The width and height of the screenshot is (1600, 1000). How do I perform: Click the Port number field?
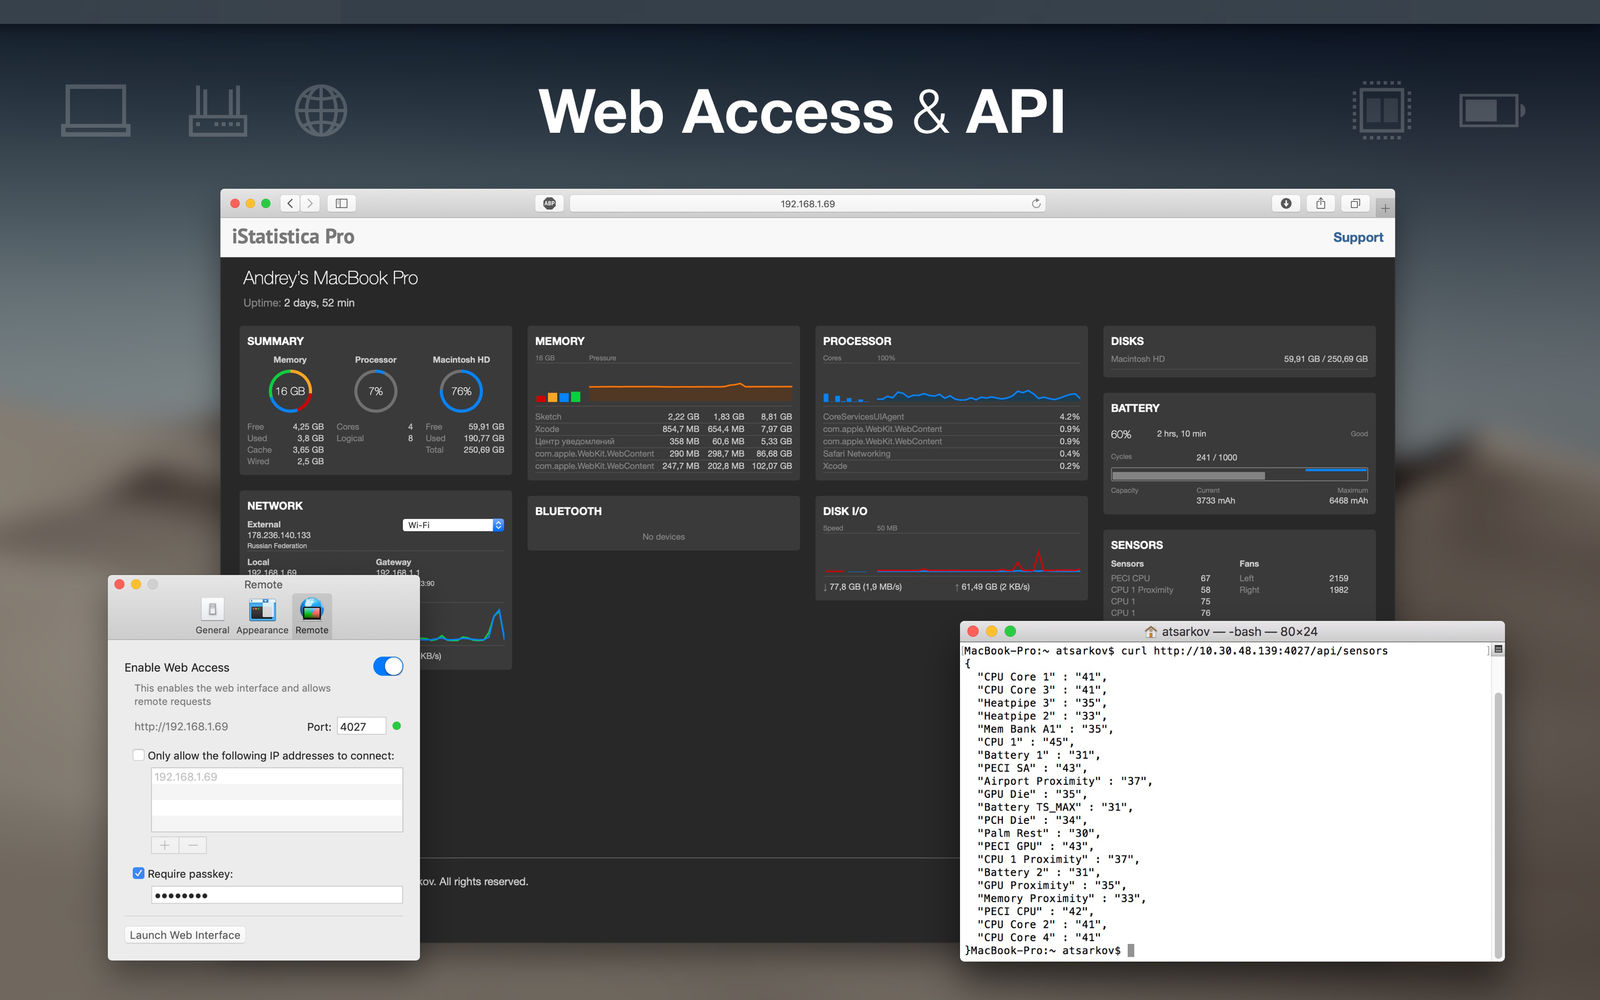[361, 727]
